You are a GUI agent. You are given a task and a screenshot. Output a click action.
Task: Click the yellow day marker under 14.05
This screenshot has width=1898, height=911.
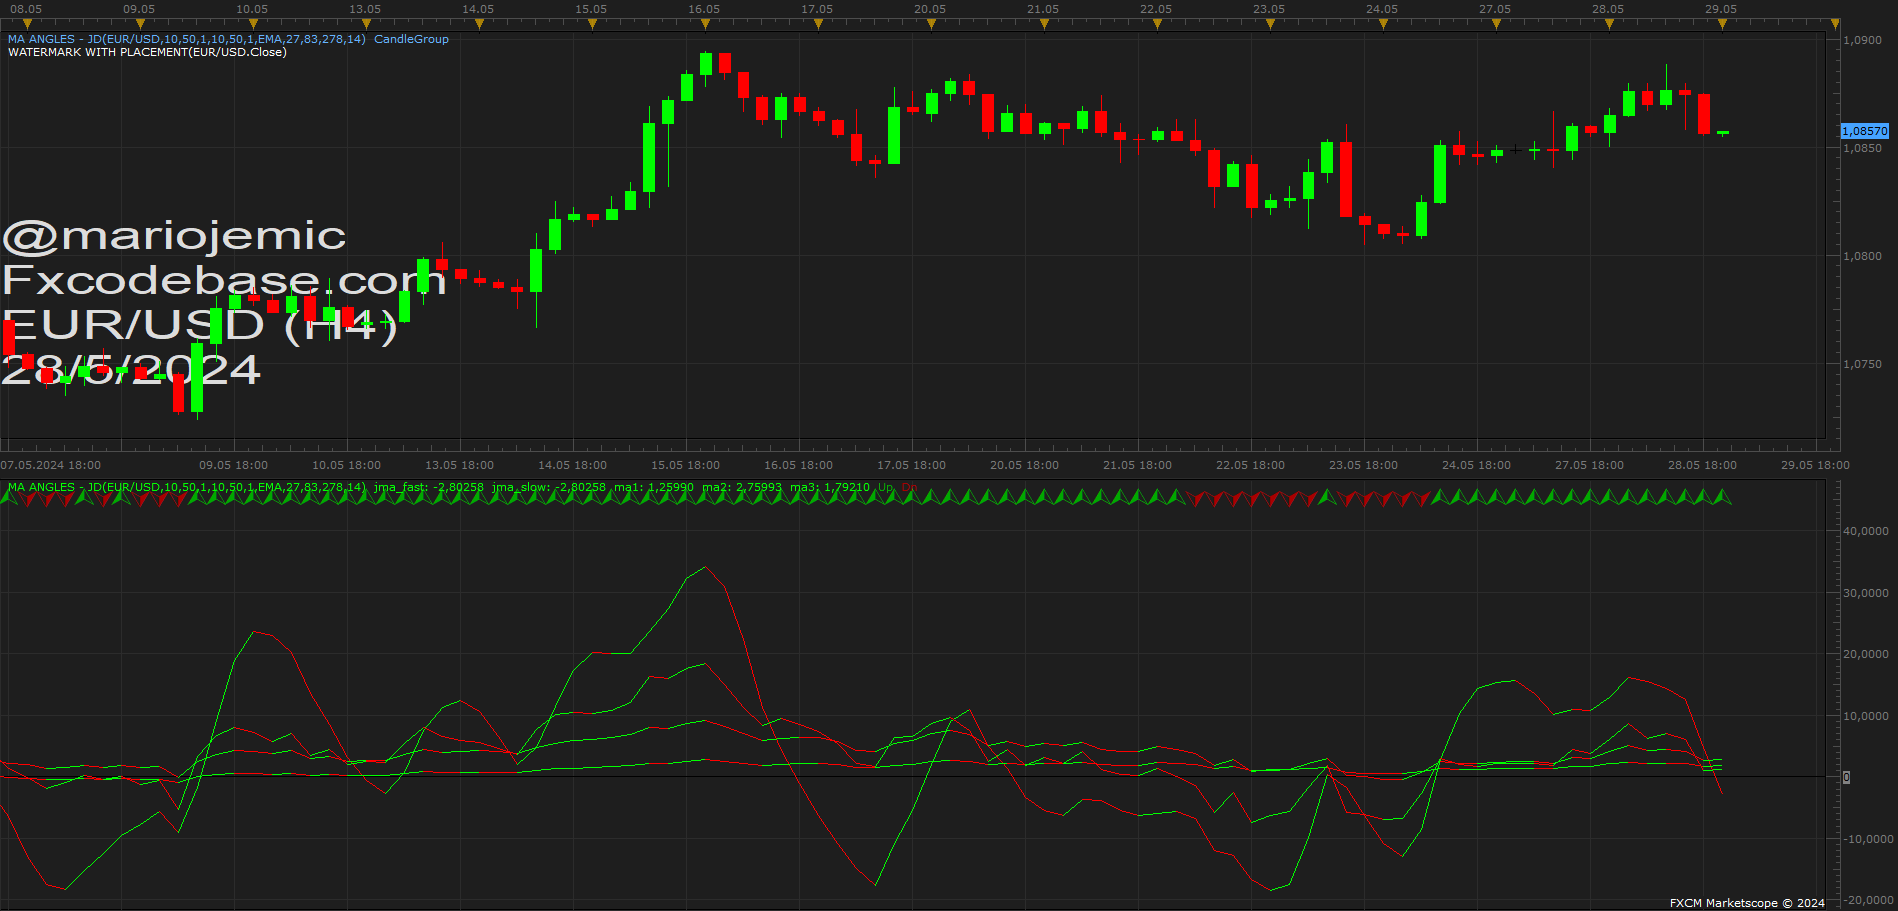pos(479,23)
